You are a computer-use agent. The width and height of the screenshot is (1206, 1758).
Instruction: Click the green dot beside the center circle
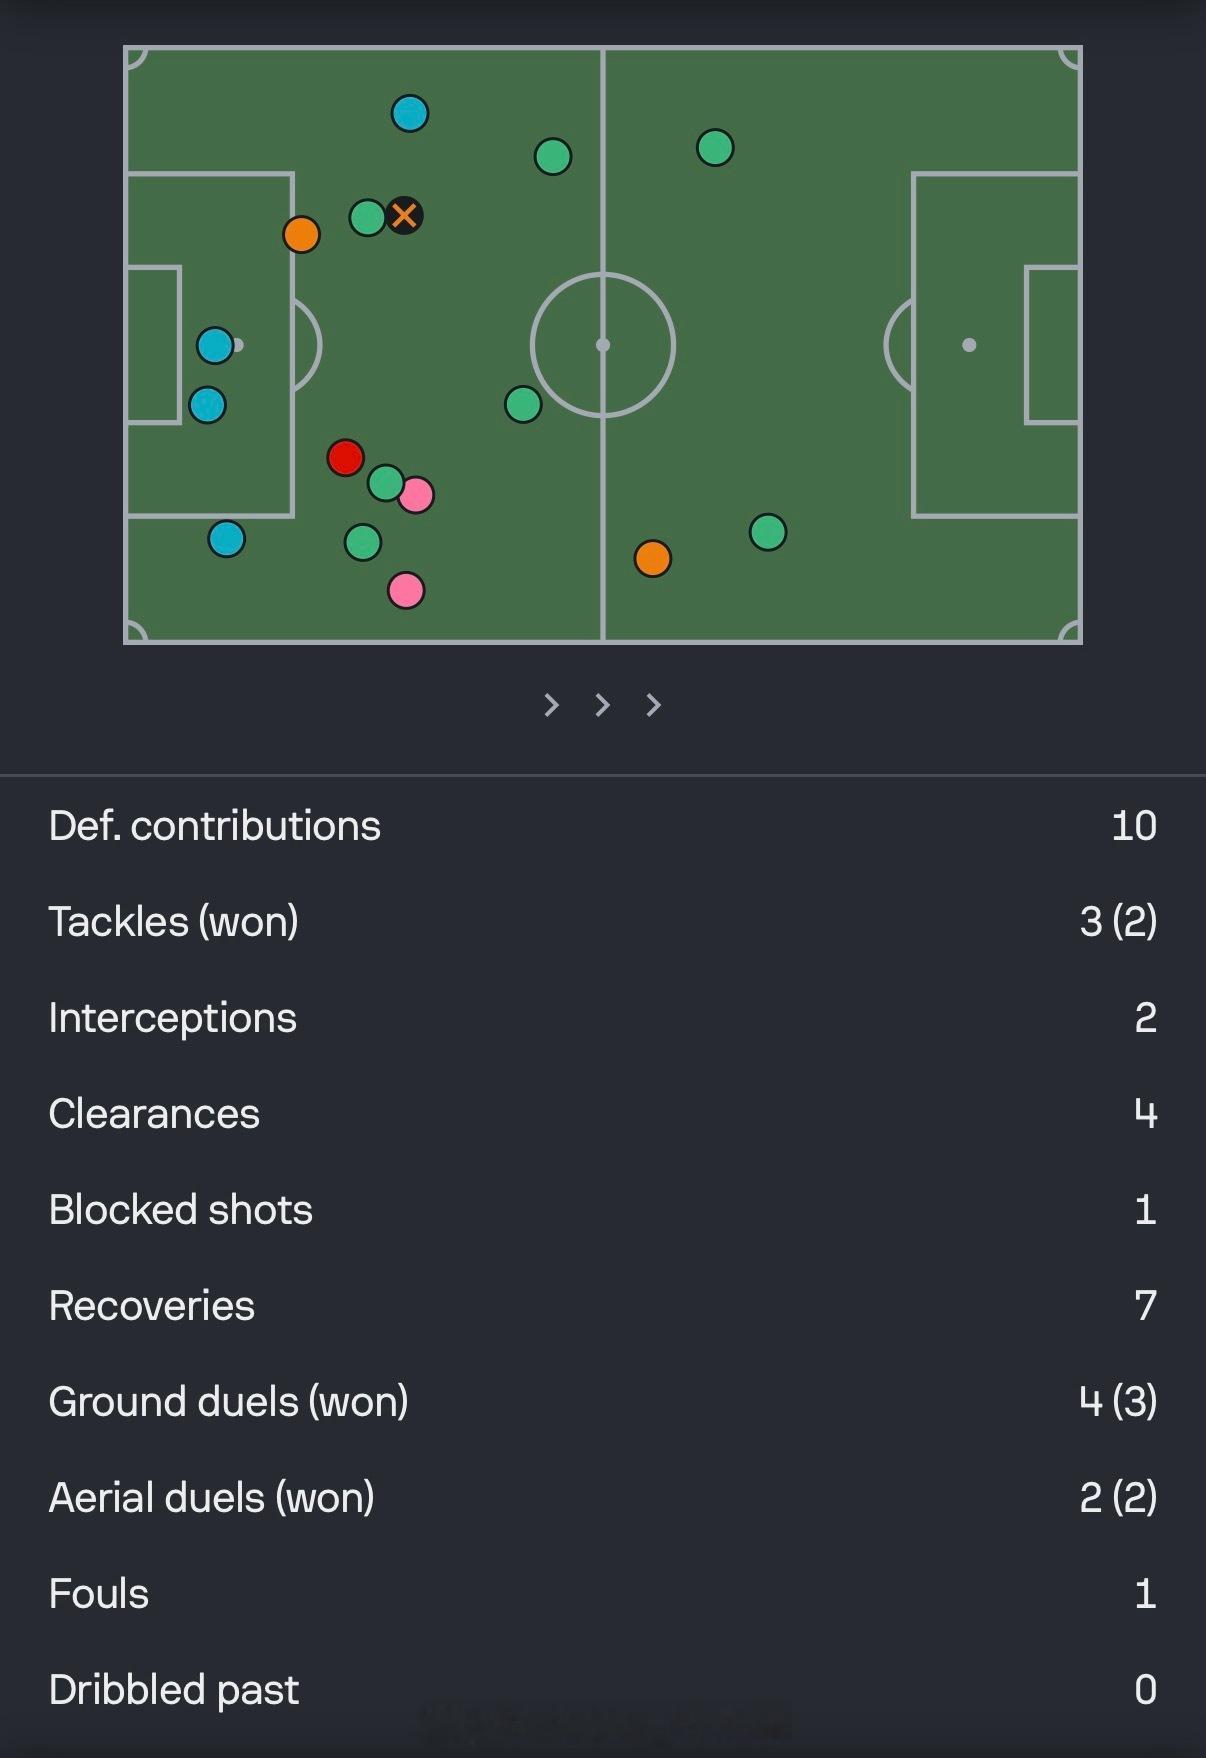tap(523, 404)
